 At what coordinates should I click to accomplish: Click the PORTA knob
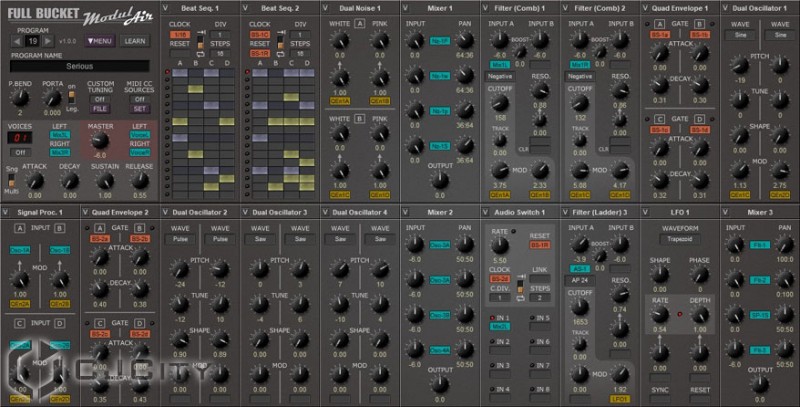[x=52, y=97]
